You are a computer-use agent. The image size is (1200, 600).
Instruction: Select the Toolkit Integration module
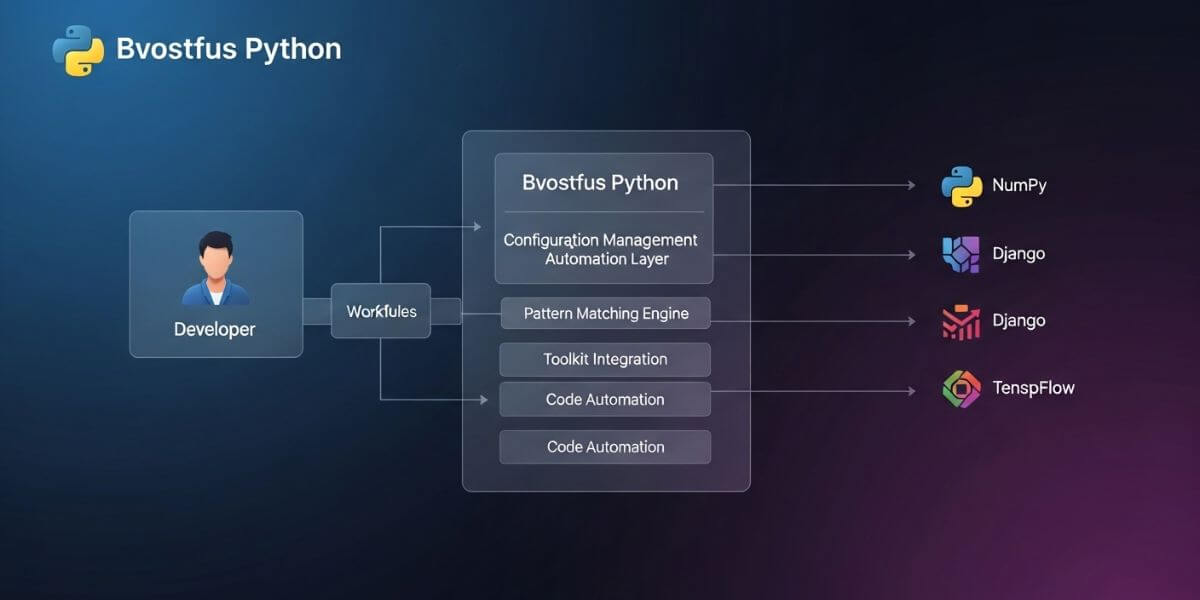coord(604,359)
